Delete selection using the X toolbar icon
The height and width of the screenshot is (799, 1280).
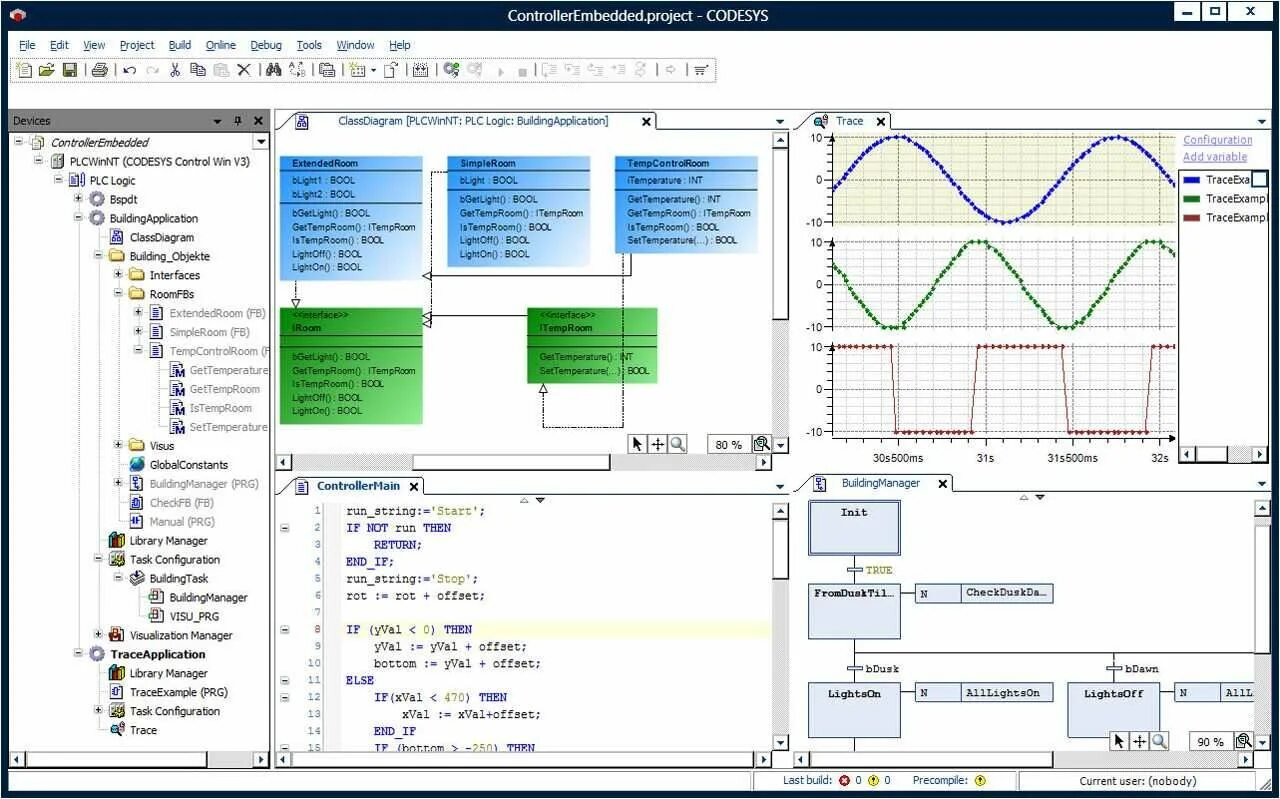coord(244,70)
